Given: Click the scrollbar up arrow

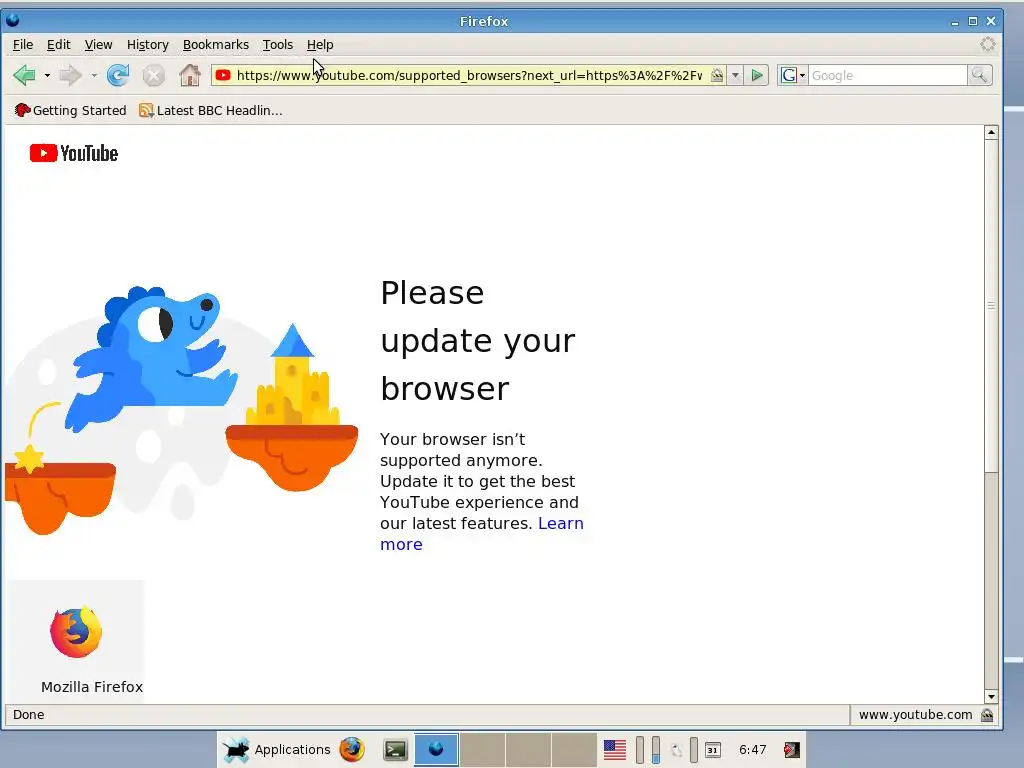Looking at the screenshot, I should click(991, 133).
